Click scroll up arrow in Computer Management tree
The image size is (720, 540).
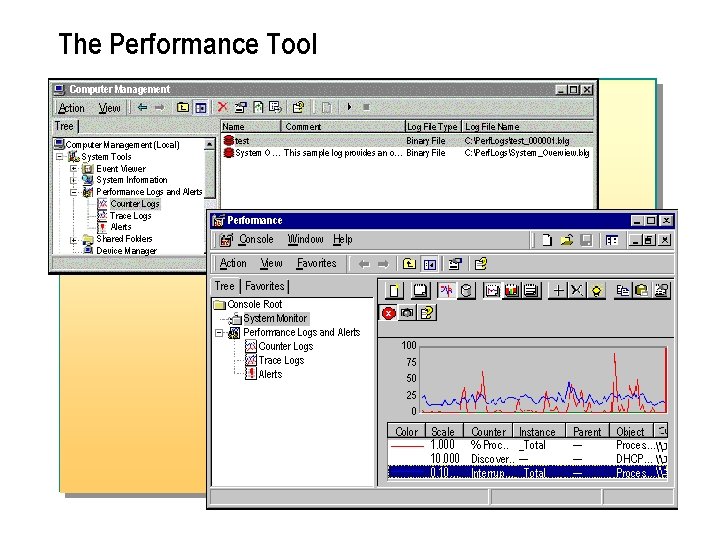tap(209, 144)
